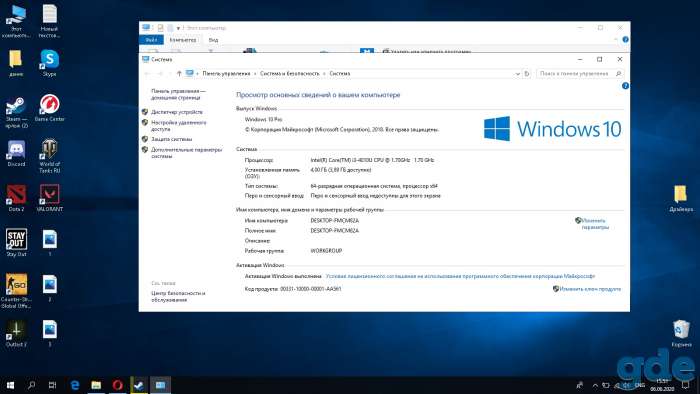Open 'Центр безопасности и обслуживания' link
The width and height of the screenshot is (700, 394).
(x=178, y=297)
